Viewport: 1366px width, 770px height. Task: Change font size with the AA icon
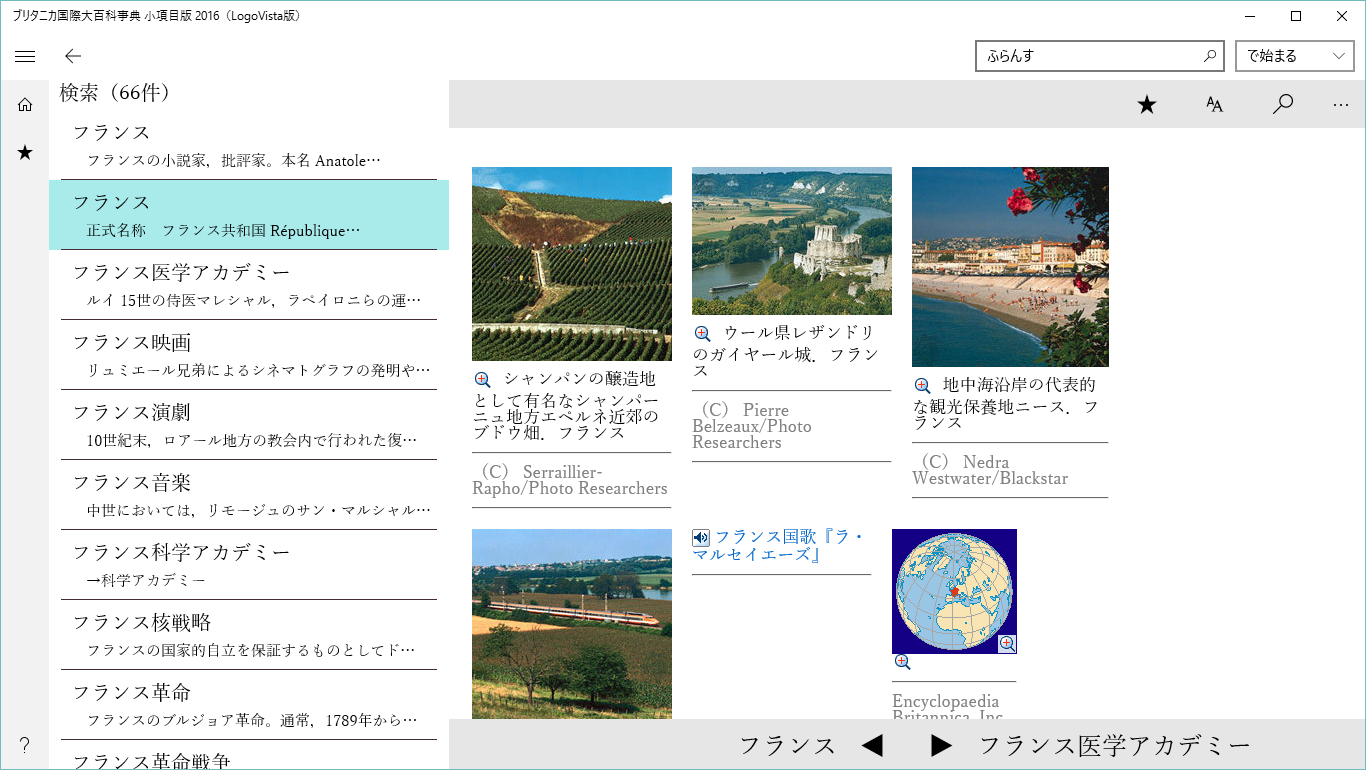point(1214,104)
